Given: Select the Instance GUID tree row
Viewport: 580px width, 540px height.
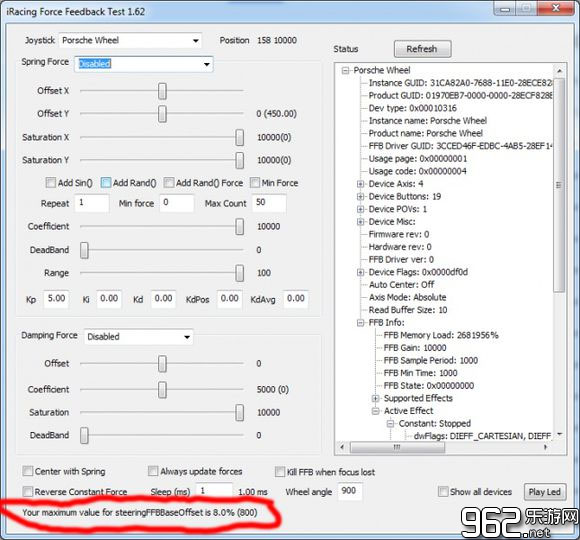Looking at the screenshot, I should pos(461,83).
